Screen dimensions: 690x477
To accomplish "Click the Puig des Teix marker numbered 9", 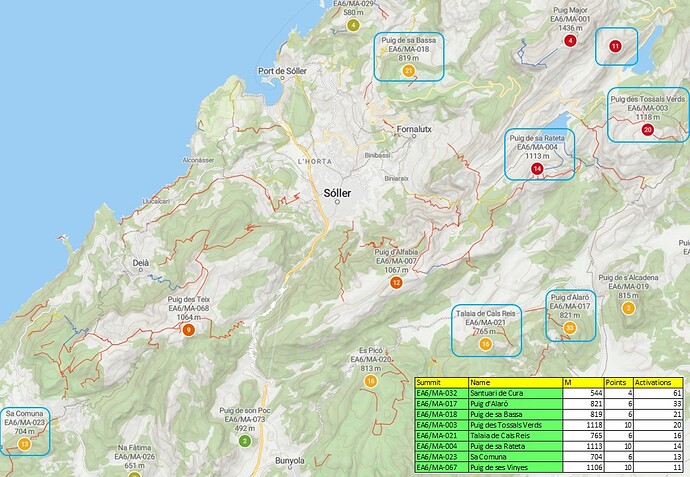I will pos(188,330).
